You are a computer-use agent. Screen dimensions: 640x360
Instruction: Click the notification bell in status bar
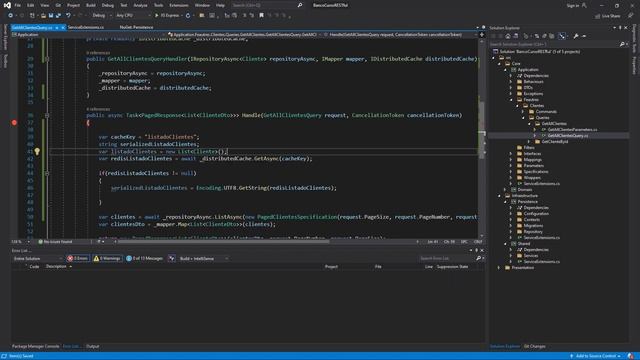click(631, 356)
